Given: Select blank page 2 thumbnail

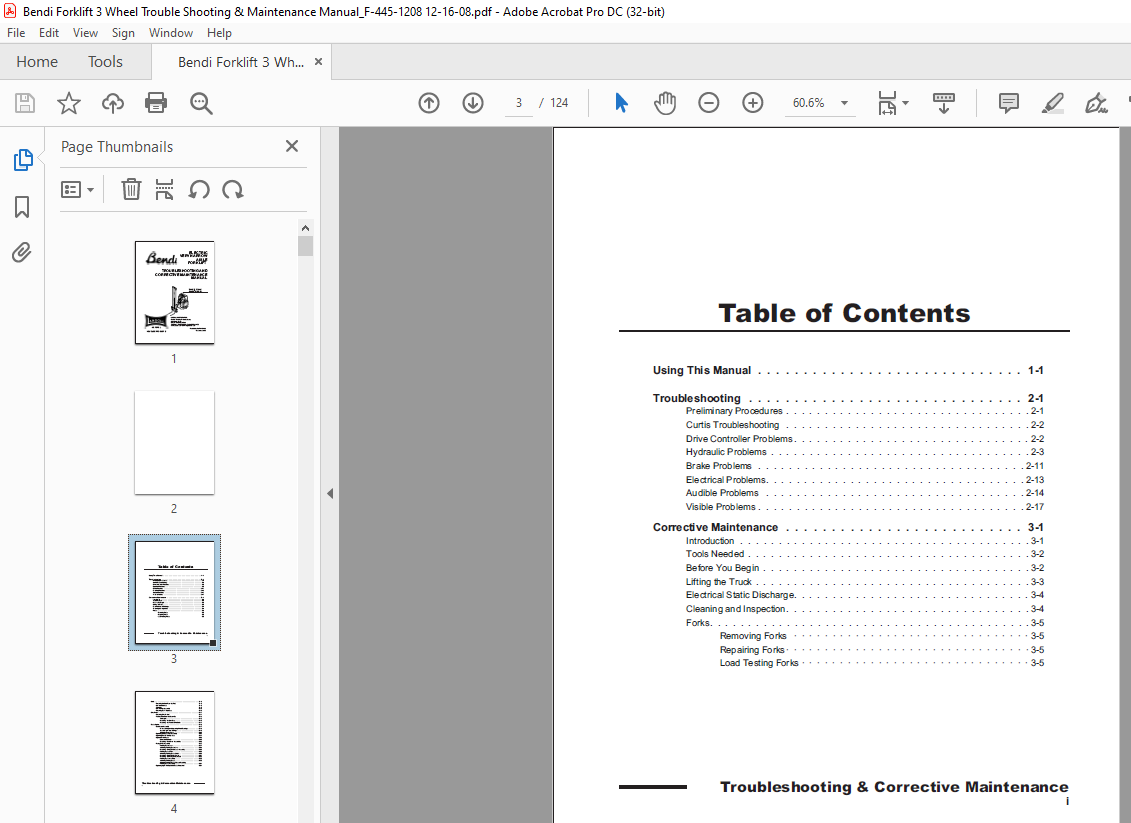Looking at the screenshot, I should point(175,442).
